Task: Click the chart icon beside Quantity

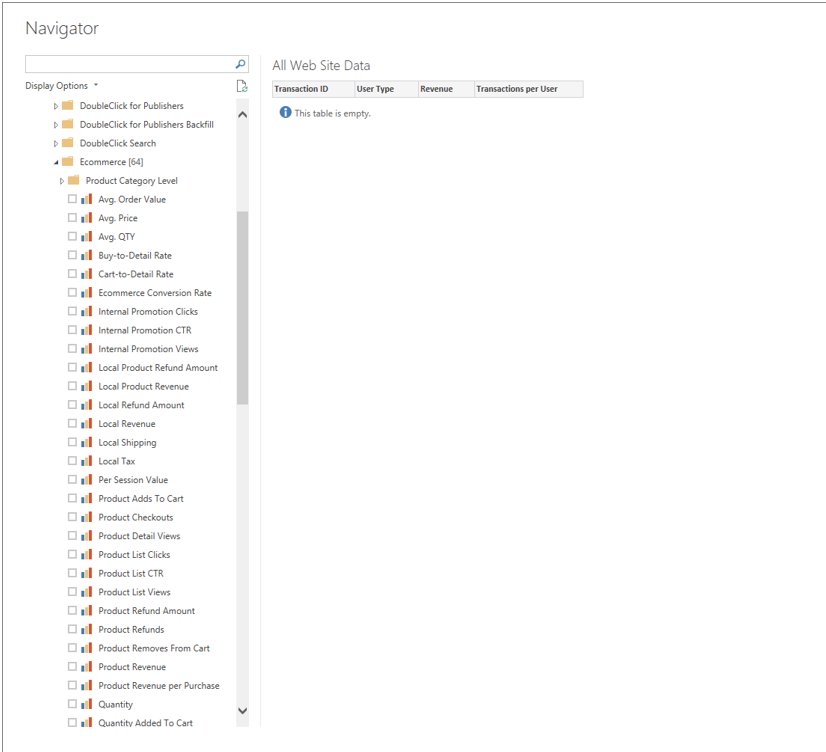Action: (x=86, y=704)
